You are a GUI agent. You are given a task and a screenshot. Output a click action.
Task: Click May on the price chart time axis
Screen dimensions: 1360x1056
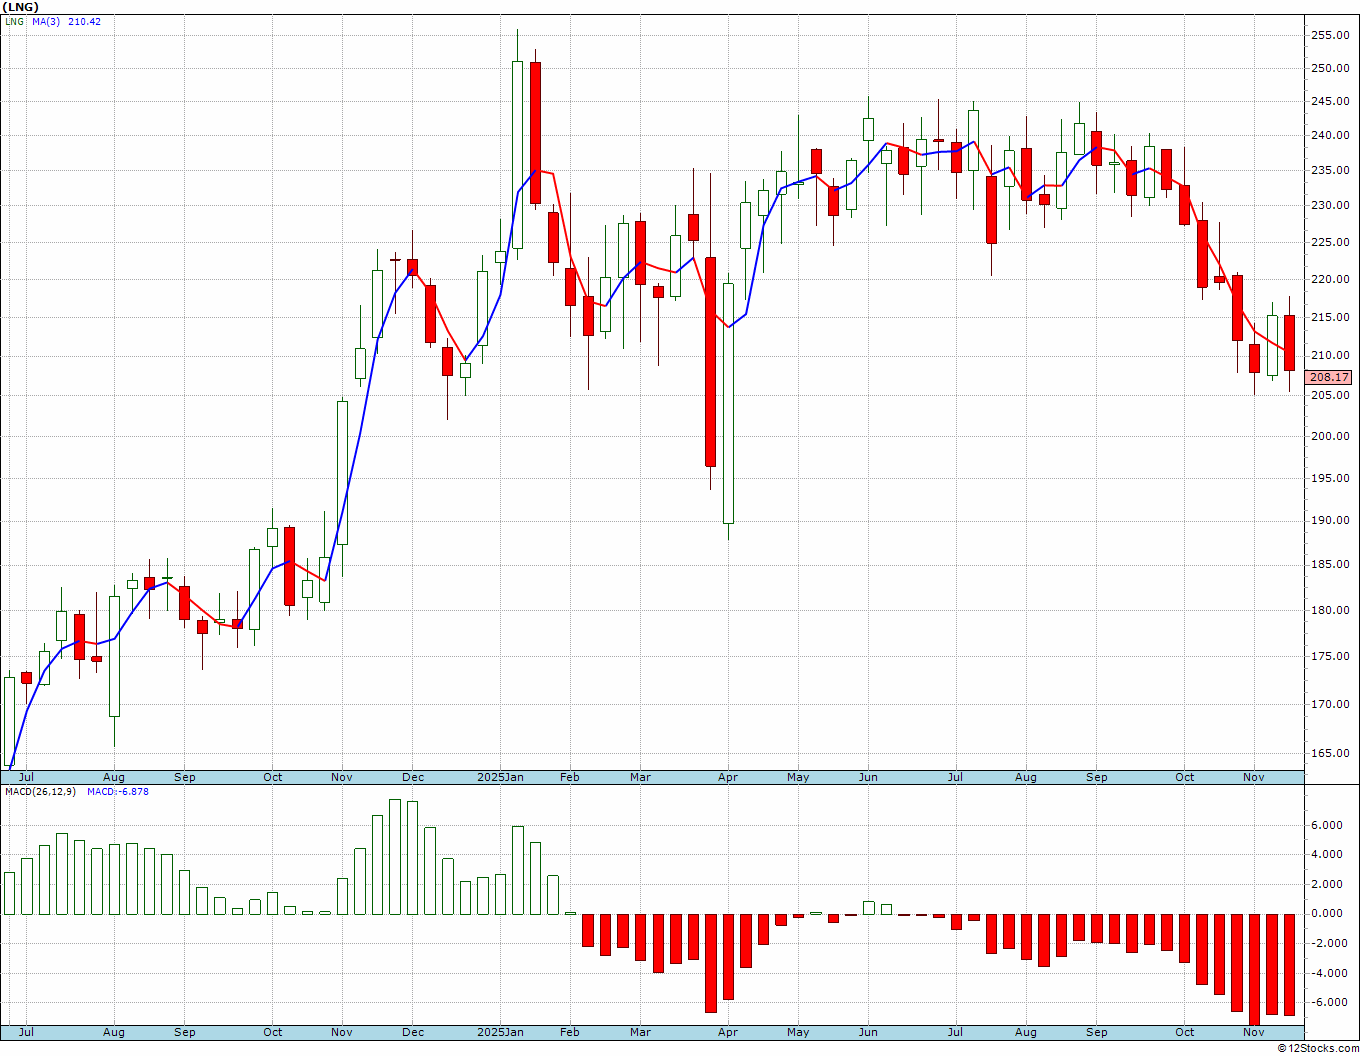point(798,777)
